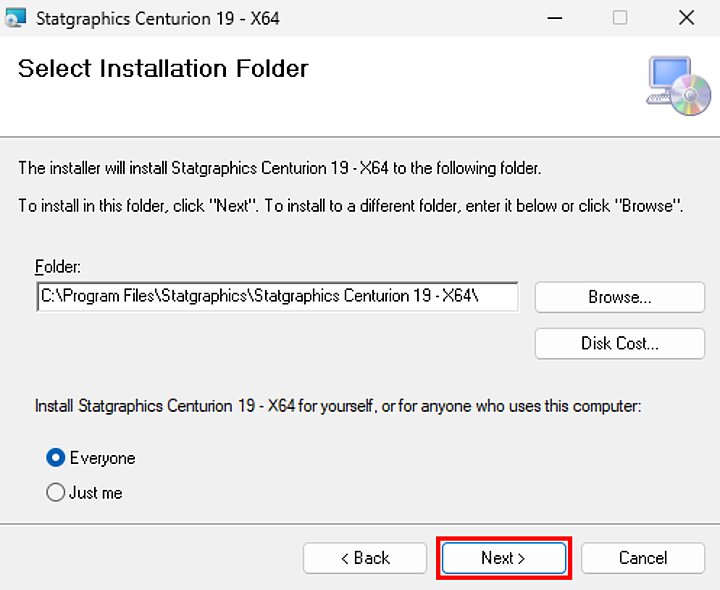Click the "Folder:" field label
Screen dimensions: 720x590
tap(57, 267)
